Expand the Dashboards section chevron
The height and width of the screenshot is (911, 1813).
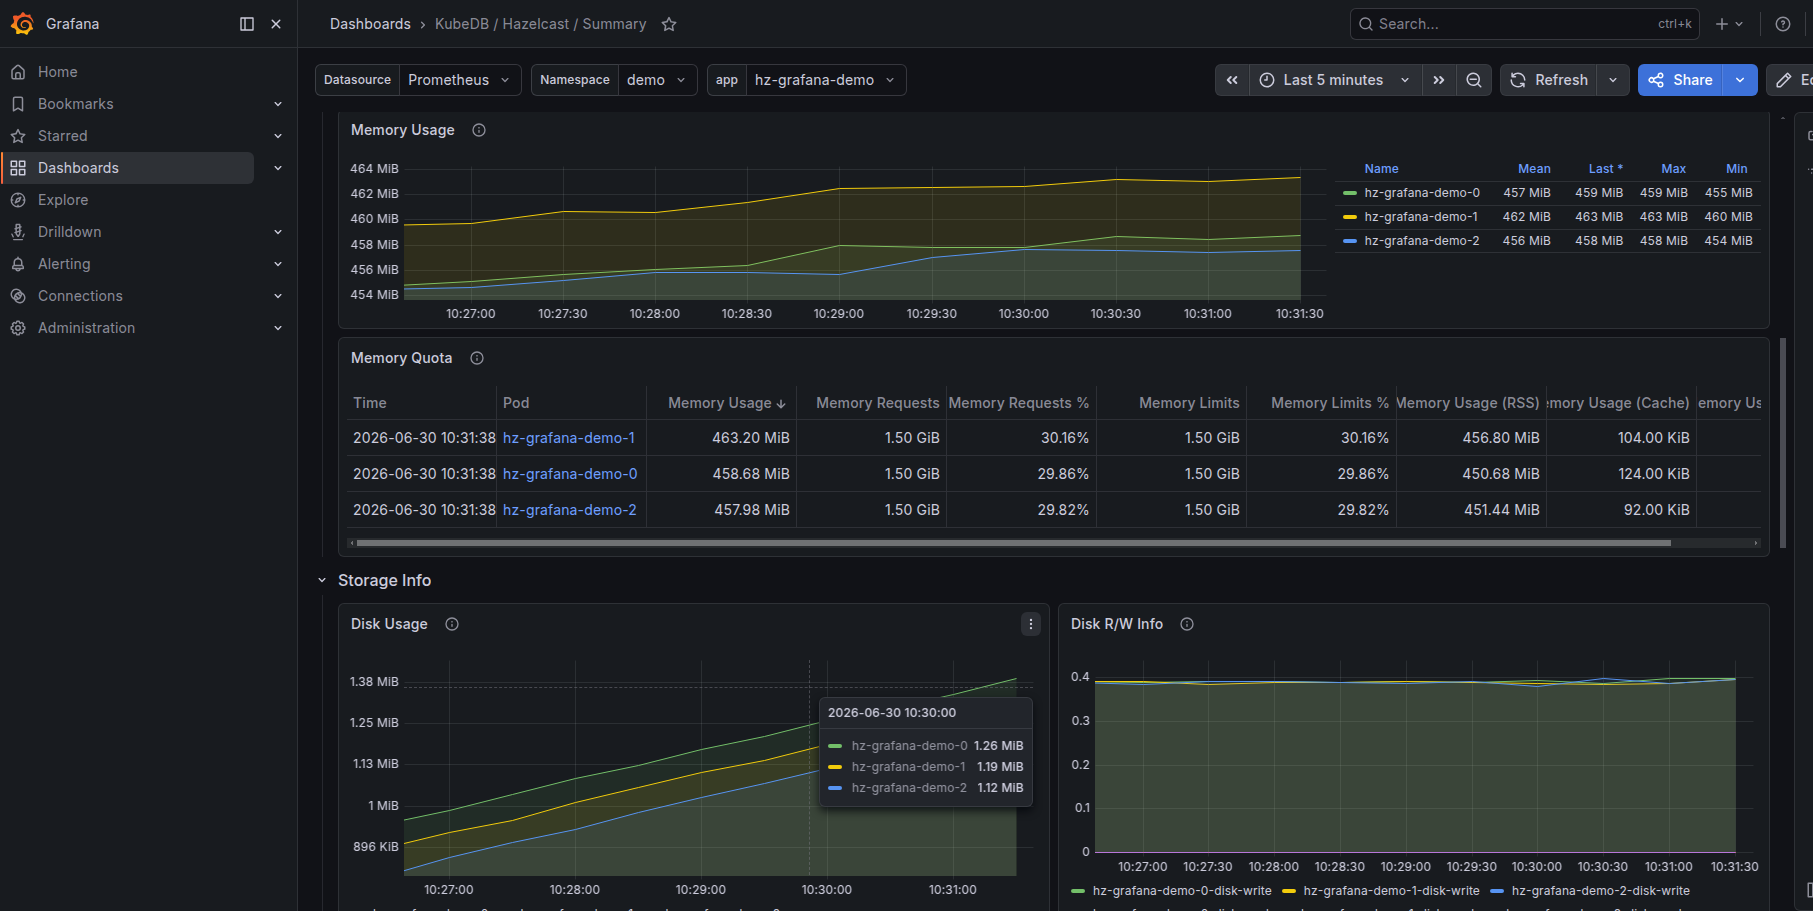278,168
